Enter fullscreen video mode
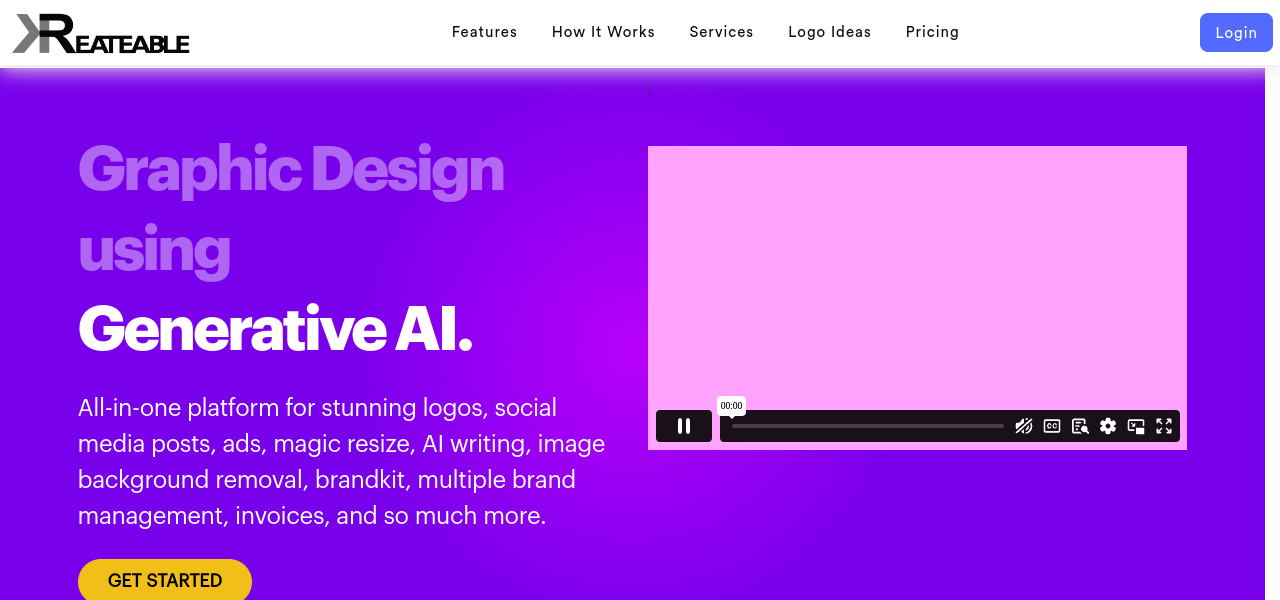 click(1164, 426)
